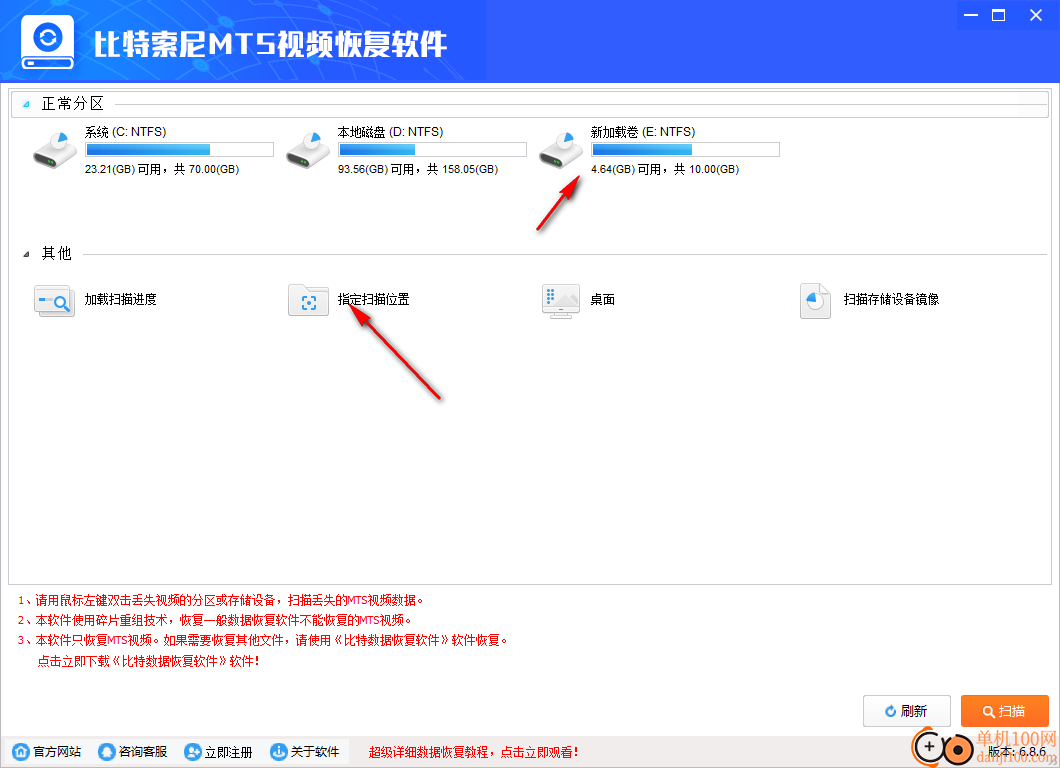Select the 新加载卷 (E: NTFS) drive icon
1060x768 pixels.
pyautogui.click(x=560, y=150)
